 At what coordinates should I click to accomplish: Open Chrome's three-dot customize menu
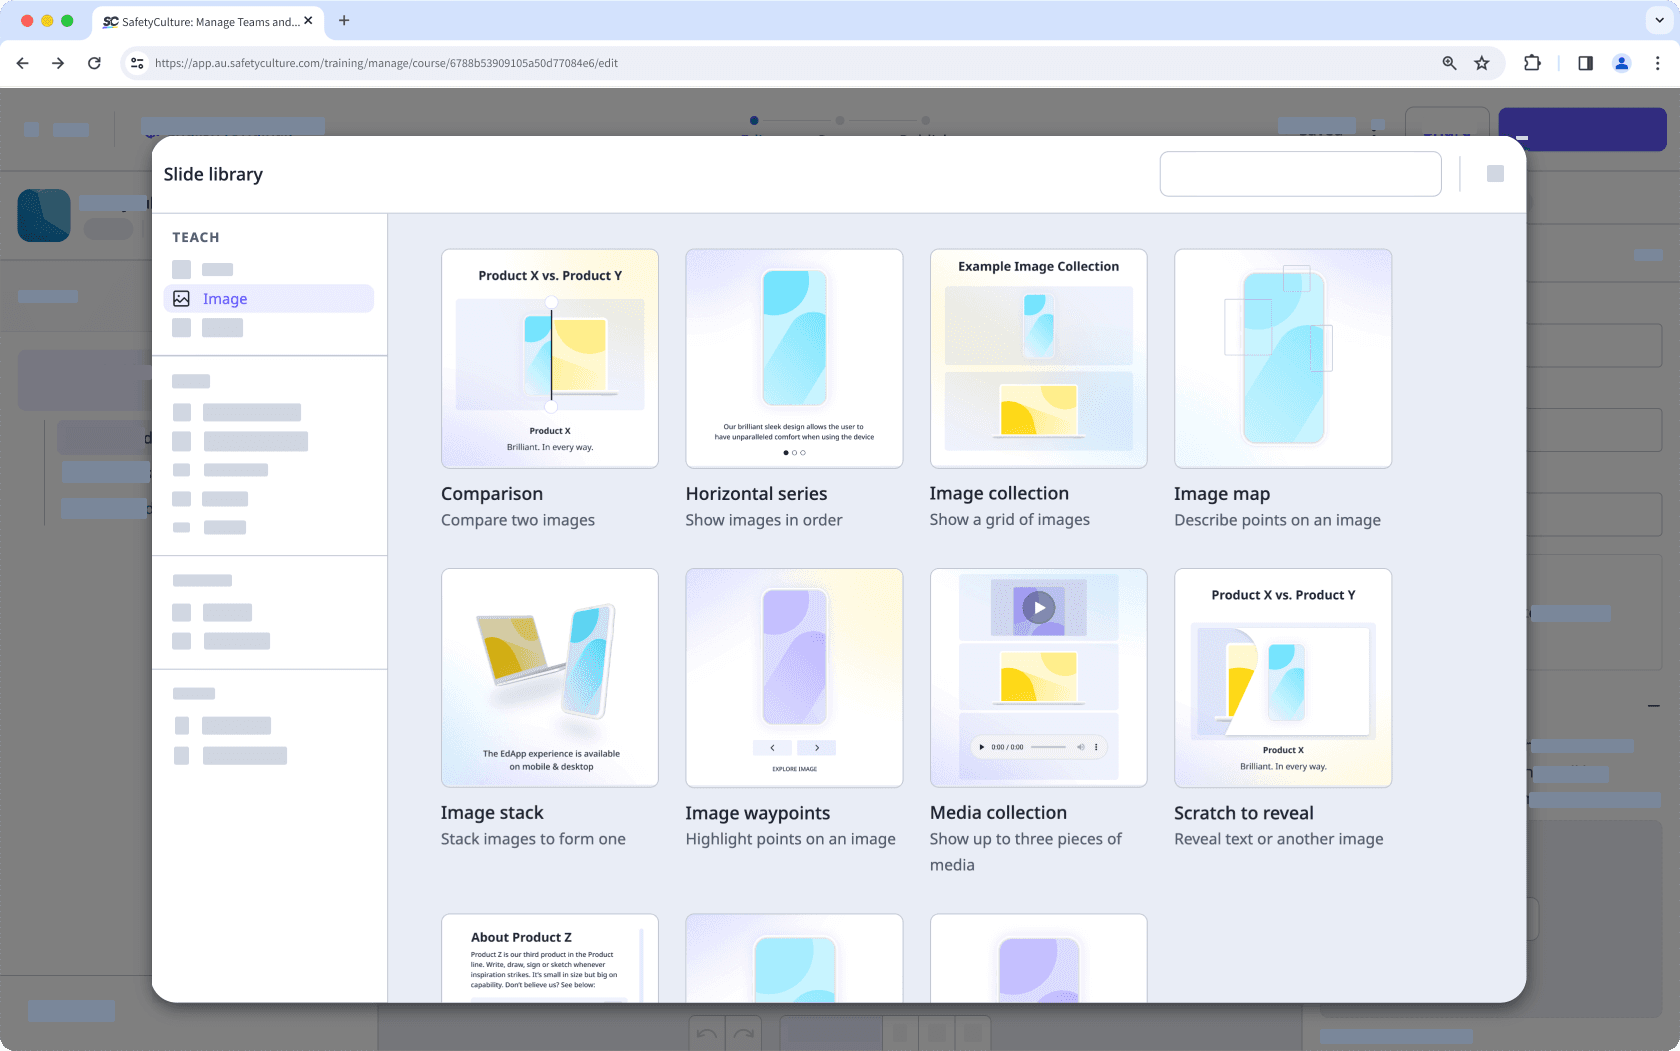(1657, 62)
